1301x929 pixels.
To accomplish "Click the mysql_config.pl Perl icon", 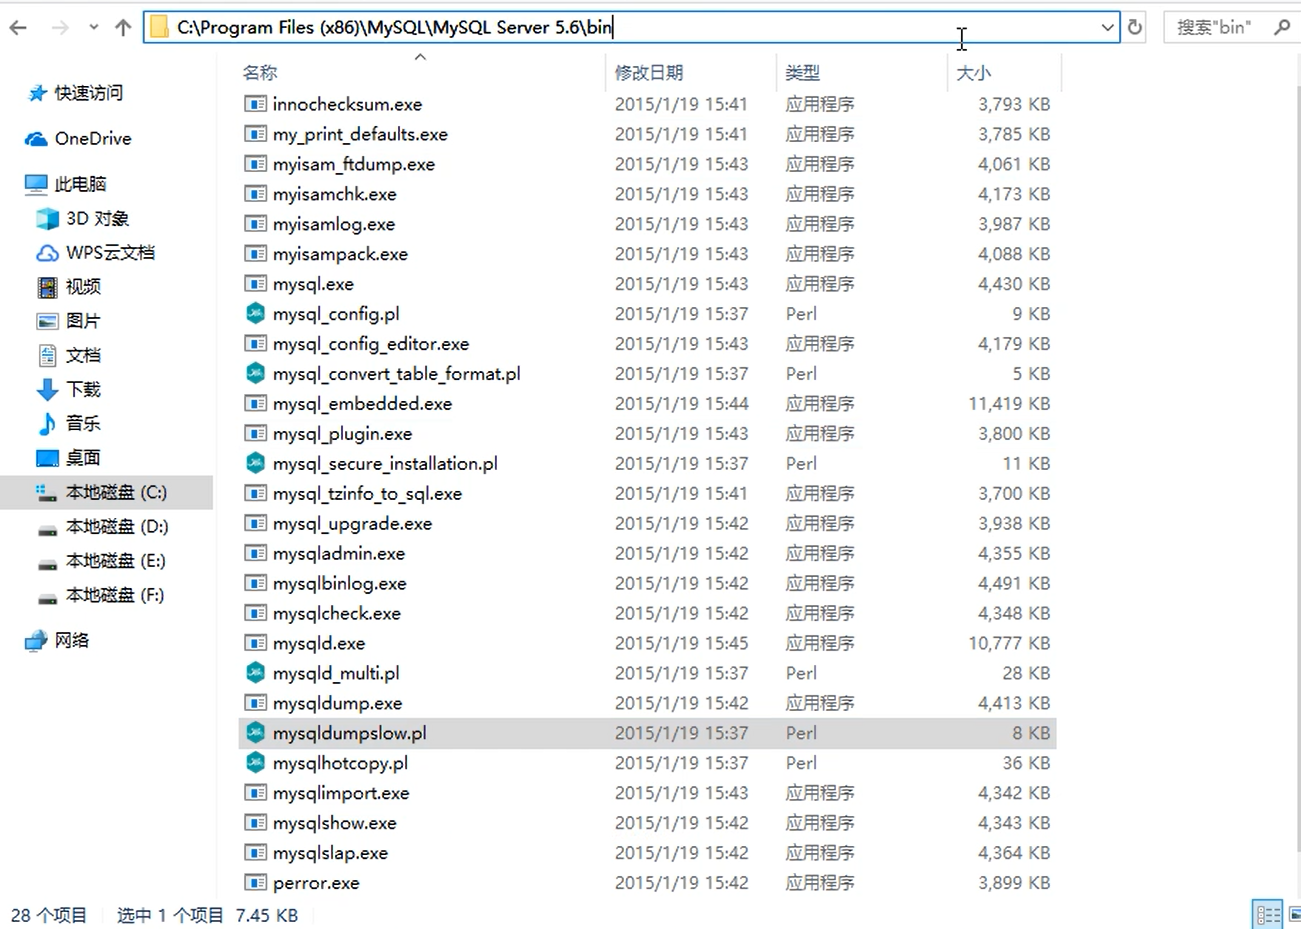I will pyautogui.click(x=256, y=313).
